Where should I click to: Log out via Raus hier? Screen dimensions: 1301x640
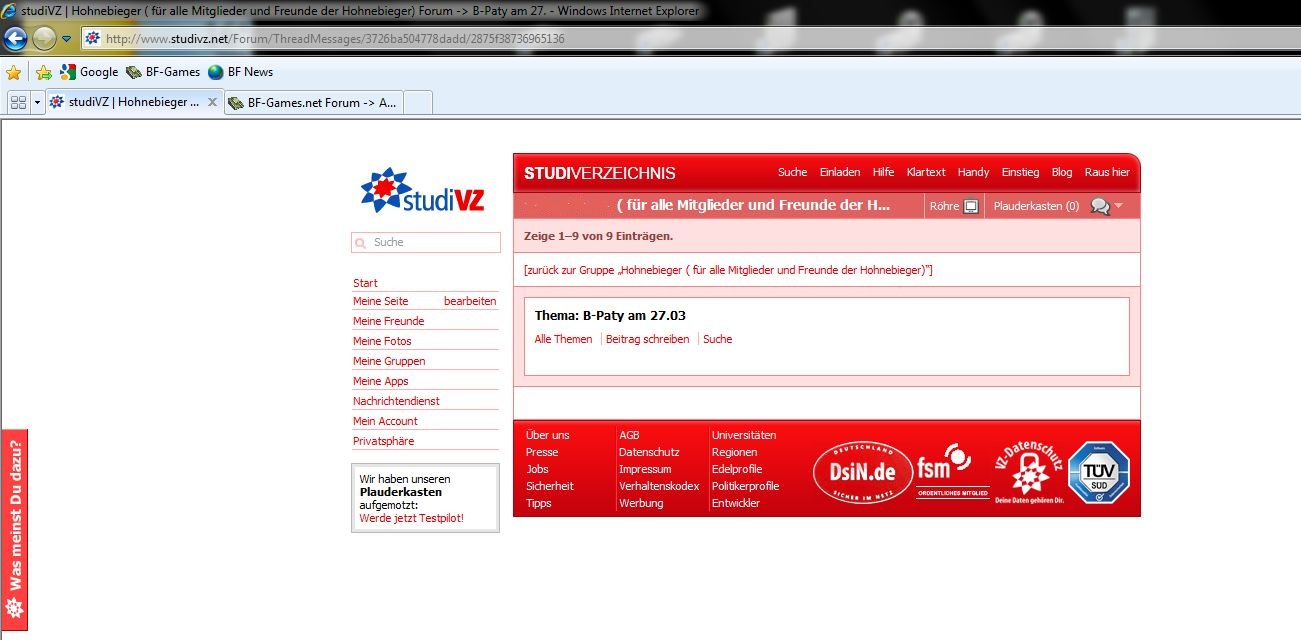pos(1107,172)
